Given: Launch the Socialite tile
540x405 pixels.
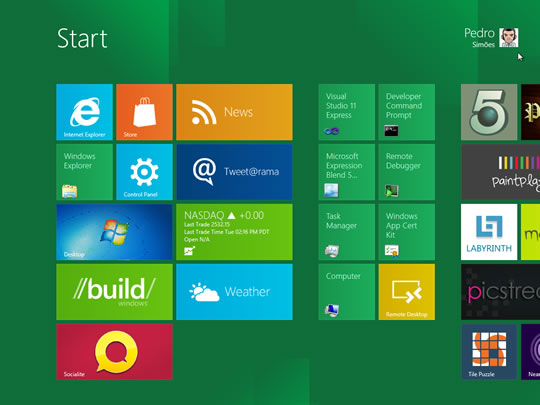Looking at the screenshot, I should (x=114, y=352).
